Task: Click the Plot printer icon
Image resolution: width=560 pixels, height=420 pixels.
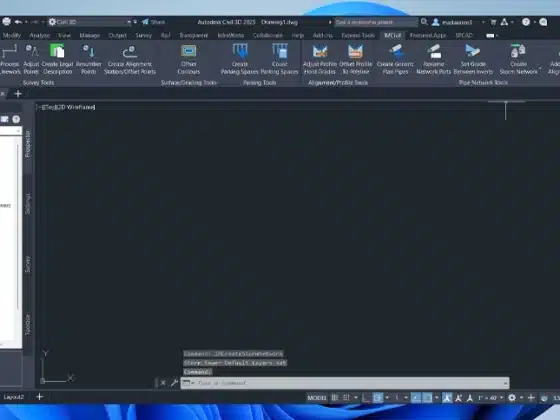Action: [x=6, y=22]
